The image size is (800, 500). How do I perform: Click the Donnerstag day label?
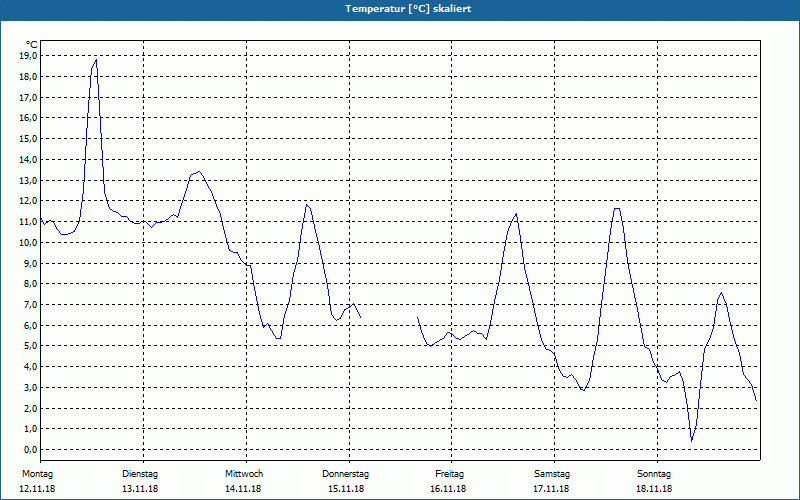click(345, 474)
